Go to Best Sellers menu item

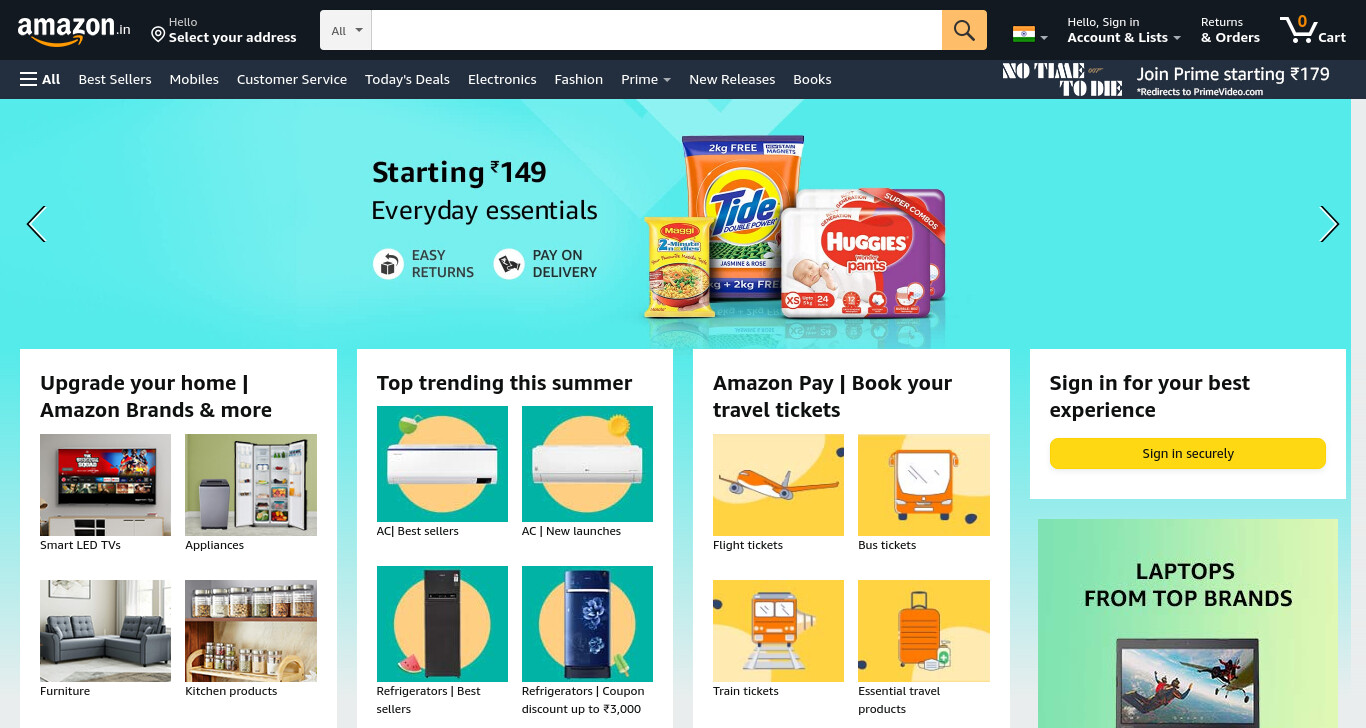[115, 79]
